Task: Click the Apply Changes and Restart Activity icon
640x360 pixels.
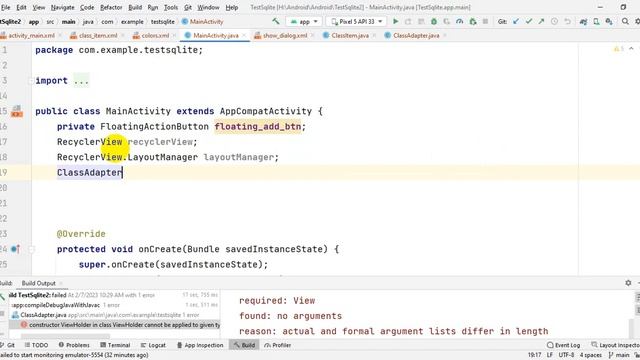Action: 408,21
